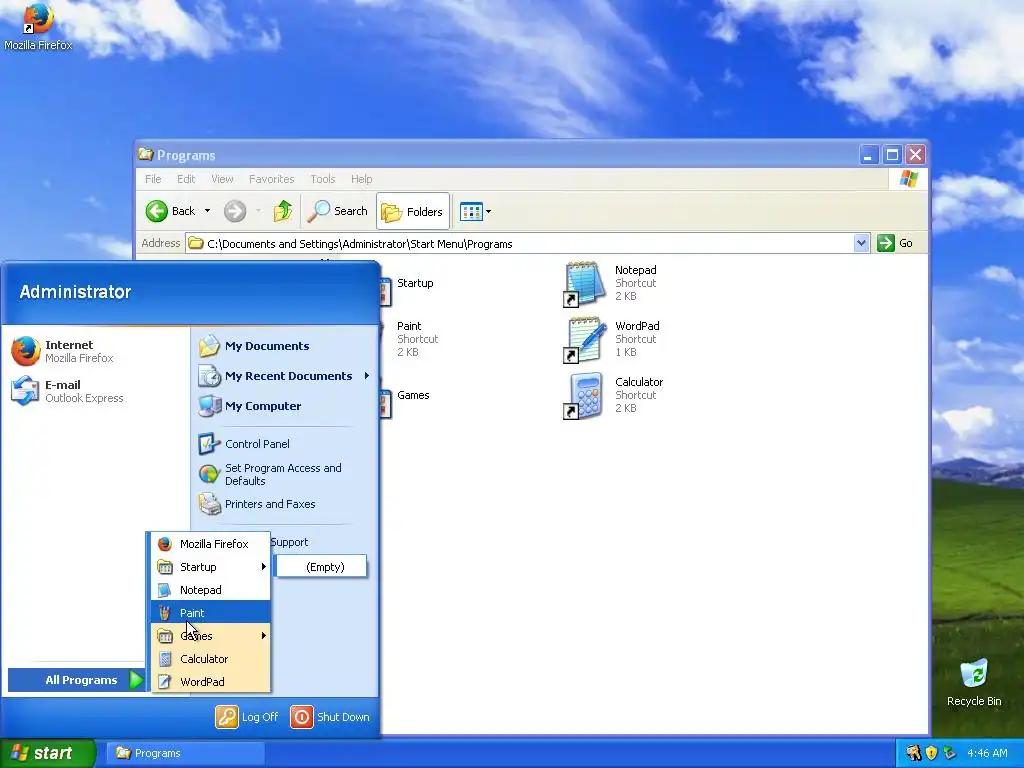Open the Edit menu

pos(186,179)
